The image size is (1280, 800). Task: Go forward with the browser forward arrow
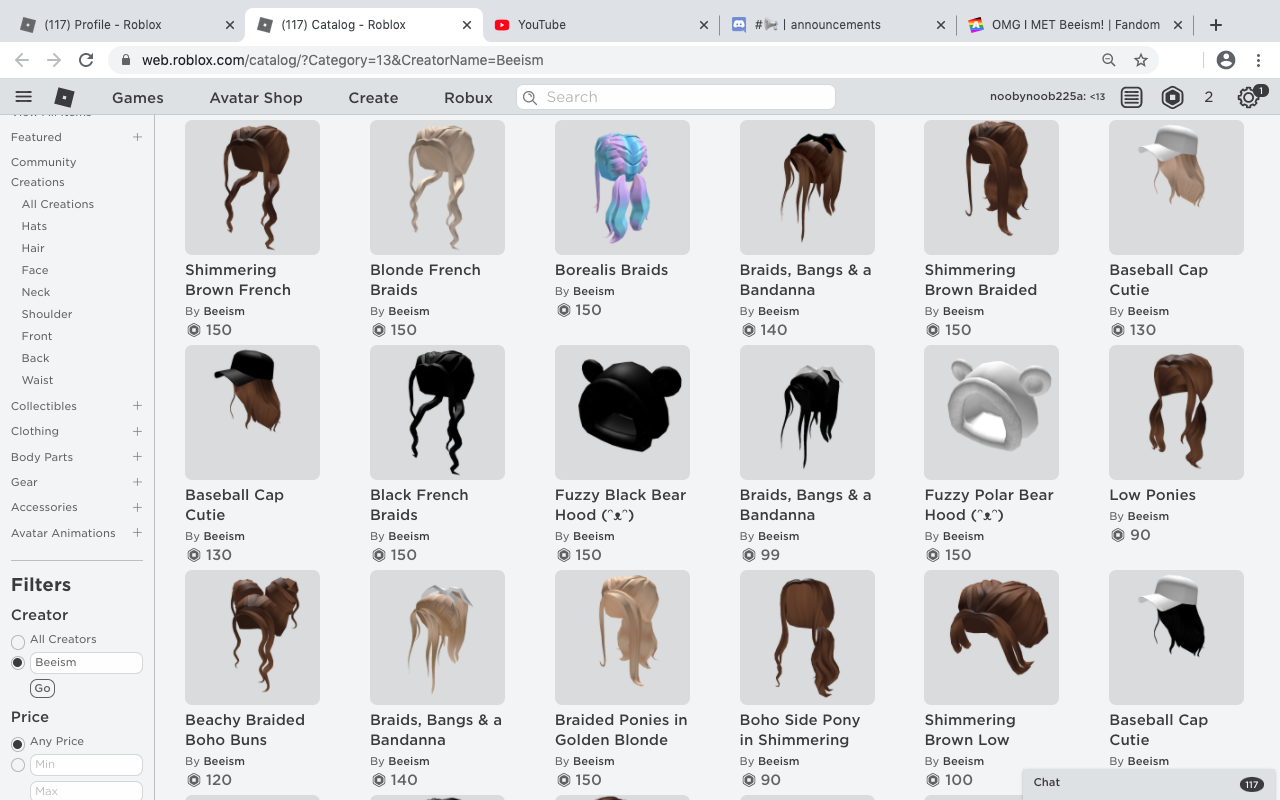pos(54,60)
